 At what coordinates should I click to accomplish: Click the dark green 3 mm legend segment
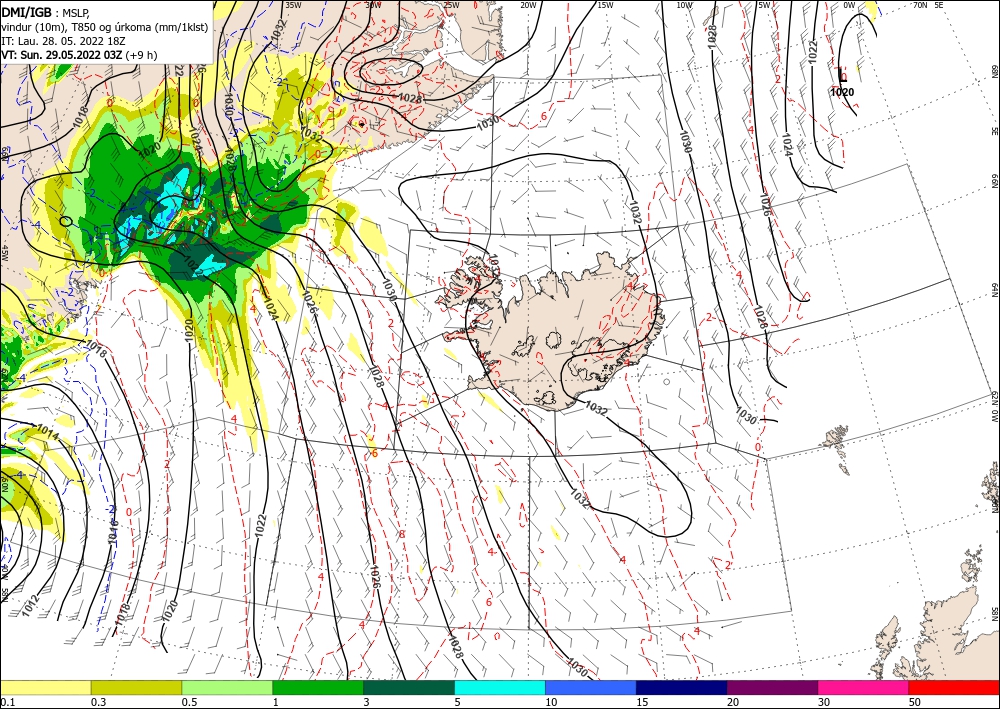point(409,687)
